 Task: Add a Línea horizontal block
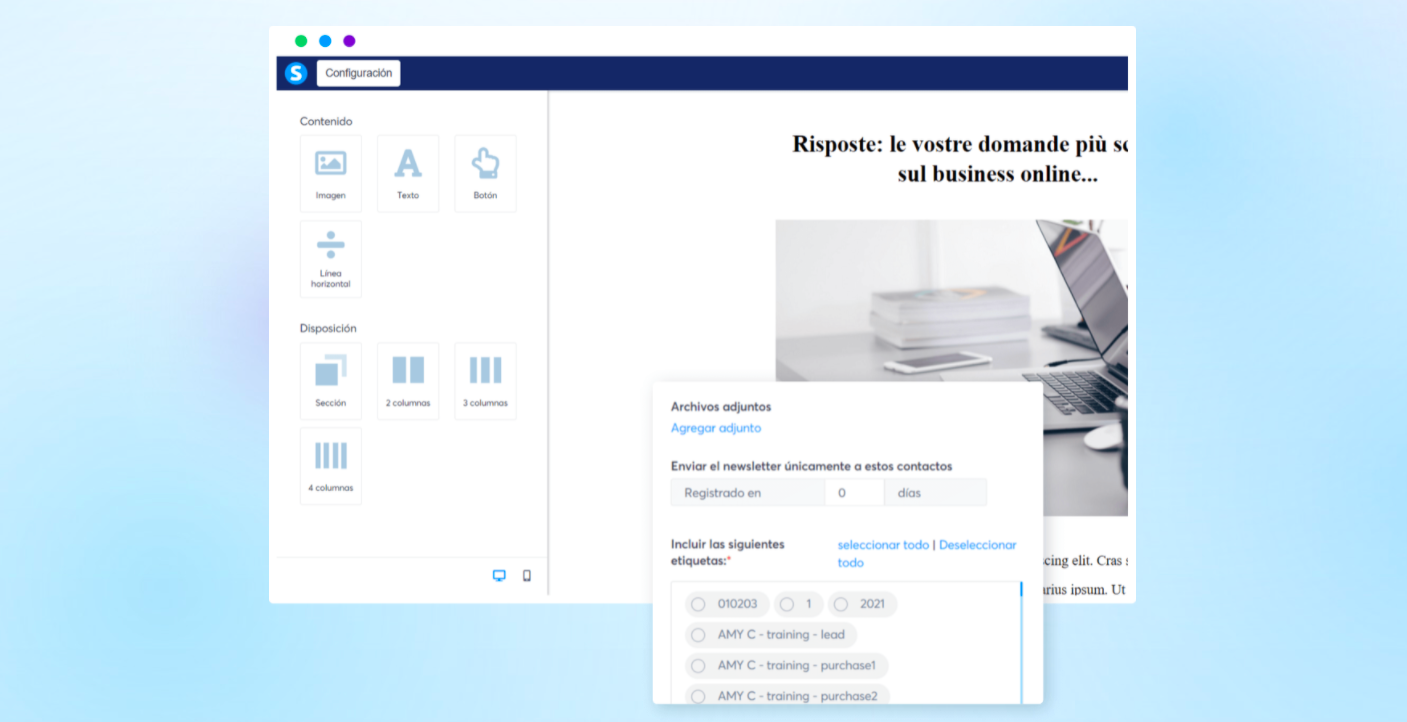(x=330, y=259)
